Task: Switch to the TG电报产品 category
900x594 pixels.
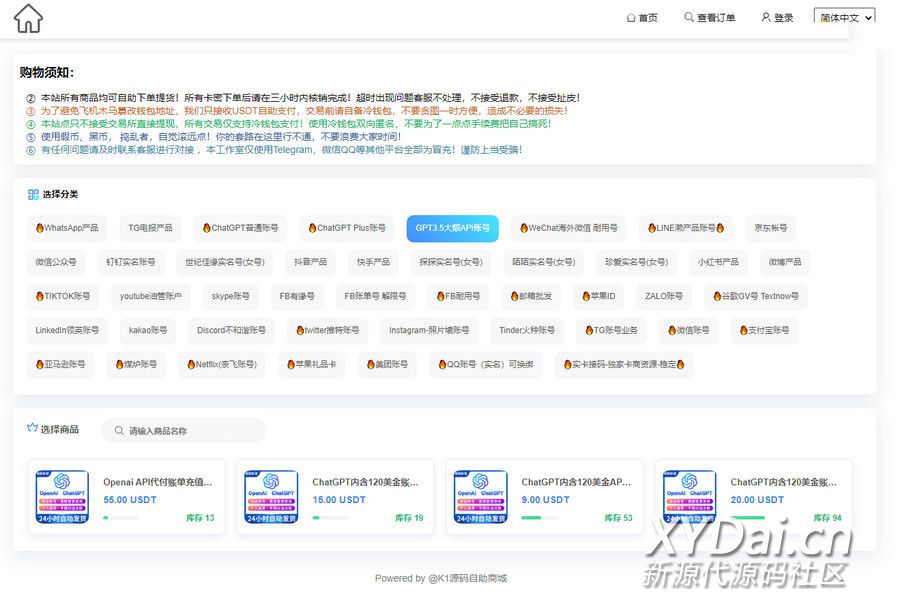Action: click(150, 228)
